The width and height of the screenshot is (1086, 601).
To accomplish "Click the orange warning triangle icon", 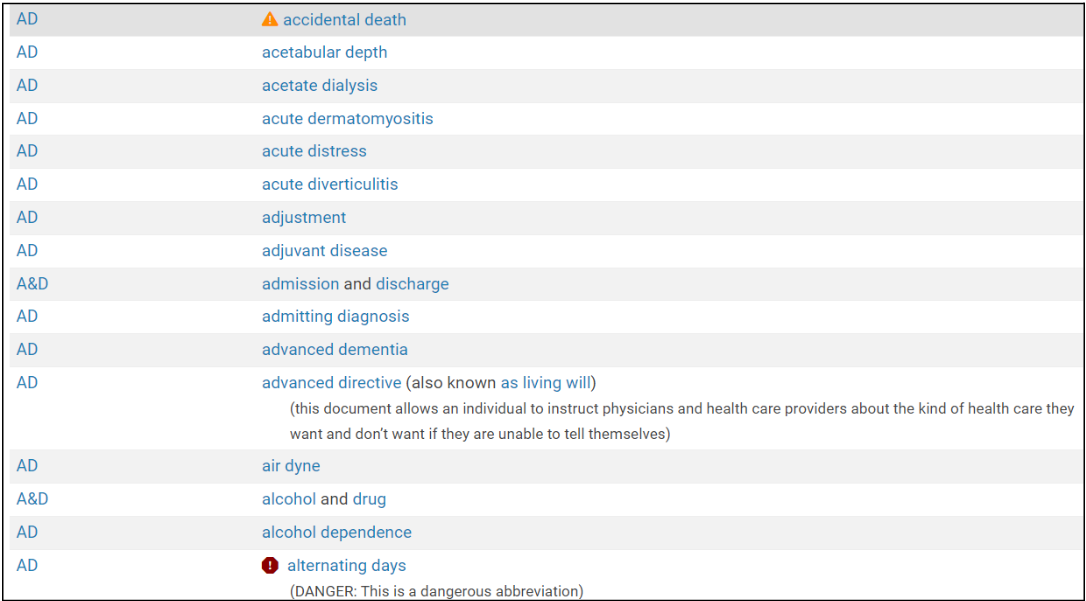I will point(269,19).
